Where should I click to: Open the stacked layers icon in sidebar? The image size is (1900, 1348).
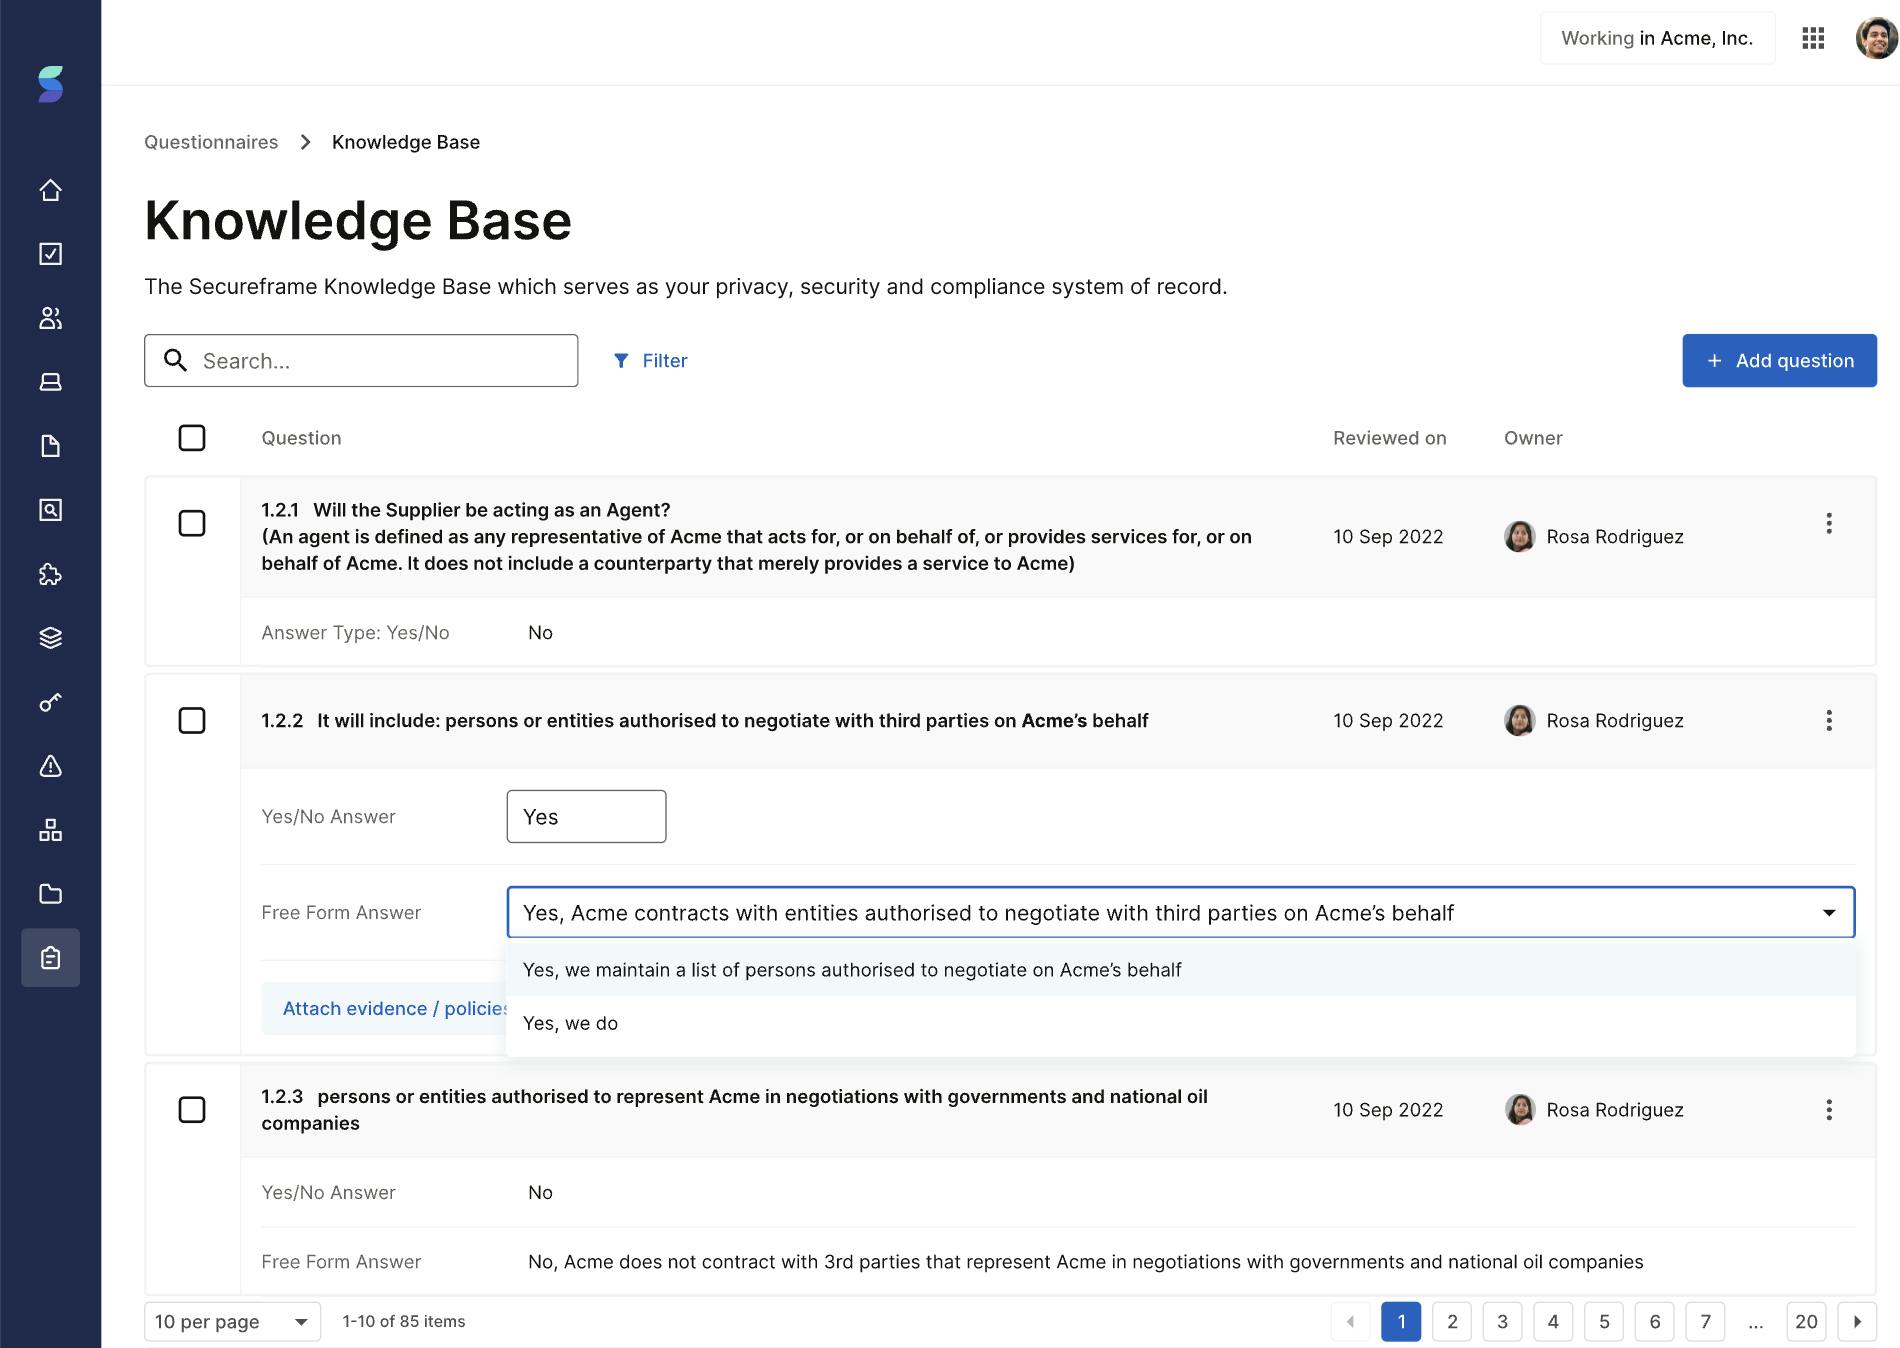click(x=50, y=638)
